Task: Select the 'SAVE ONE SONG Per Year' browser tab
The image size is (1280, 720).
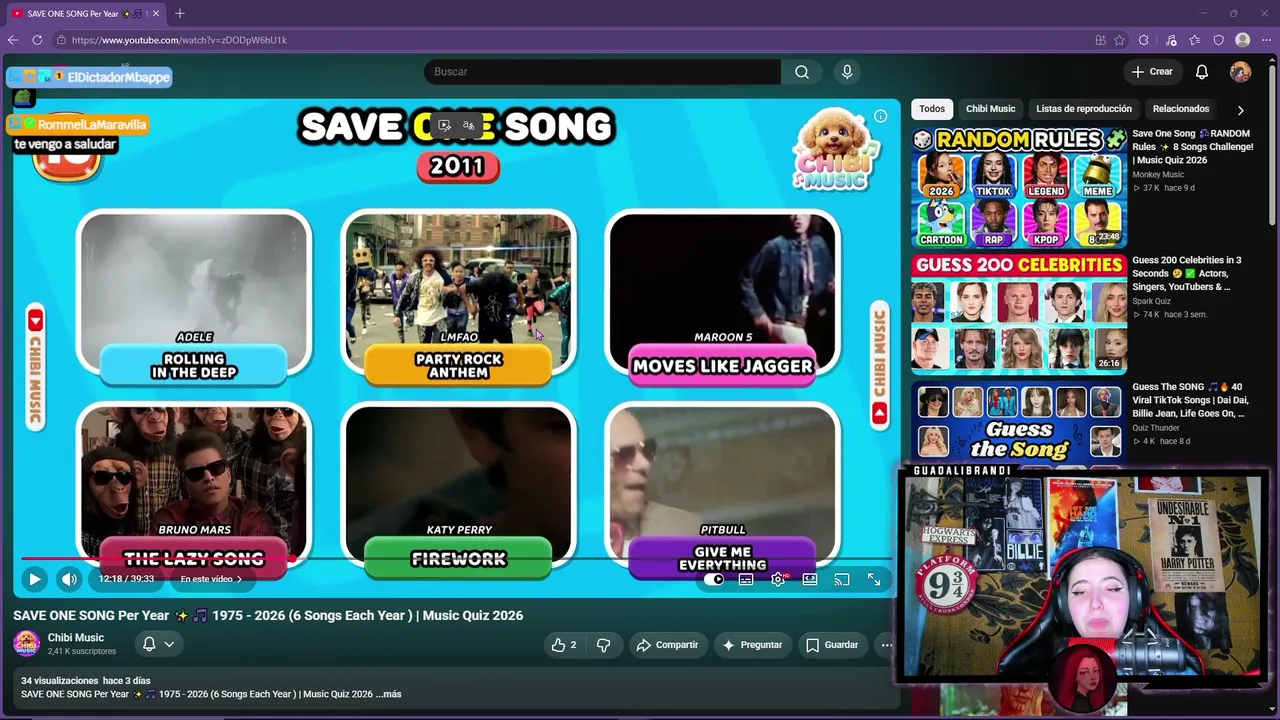Action: 84,14
